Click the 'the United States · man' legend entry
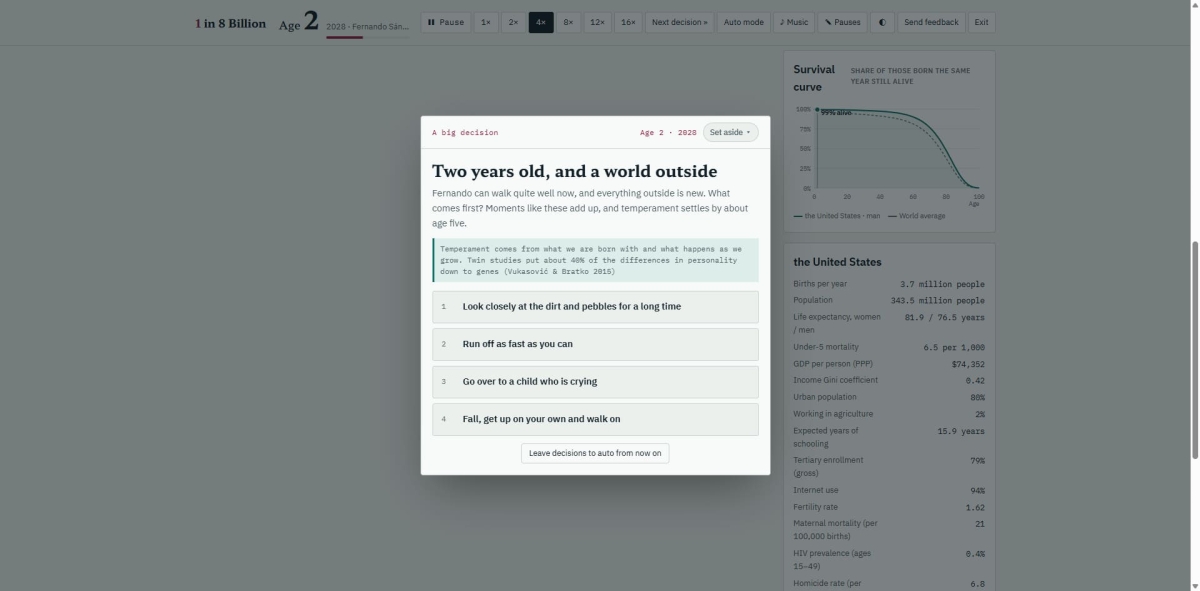This screenshot has height=591, width=1200. [838, 216]
